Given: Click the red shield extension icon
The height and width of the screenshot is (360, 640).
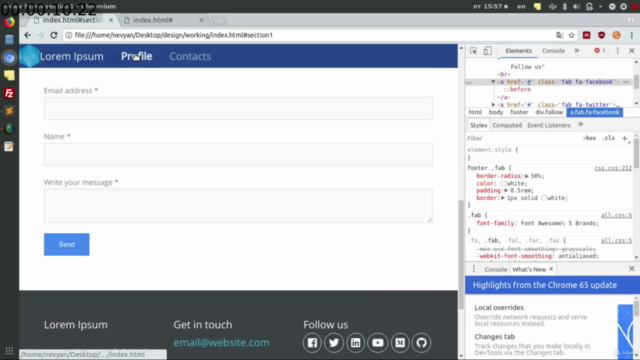Looking at the screenshot, I should (601, 35).
